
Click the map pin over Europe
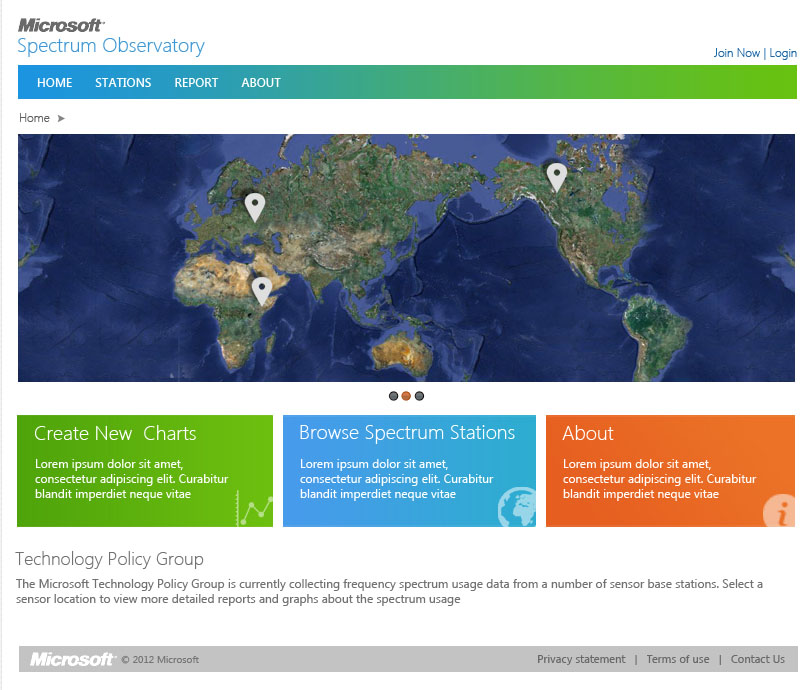(x=255, y=205)
